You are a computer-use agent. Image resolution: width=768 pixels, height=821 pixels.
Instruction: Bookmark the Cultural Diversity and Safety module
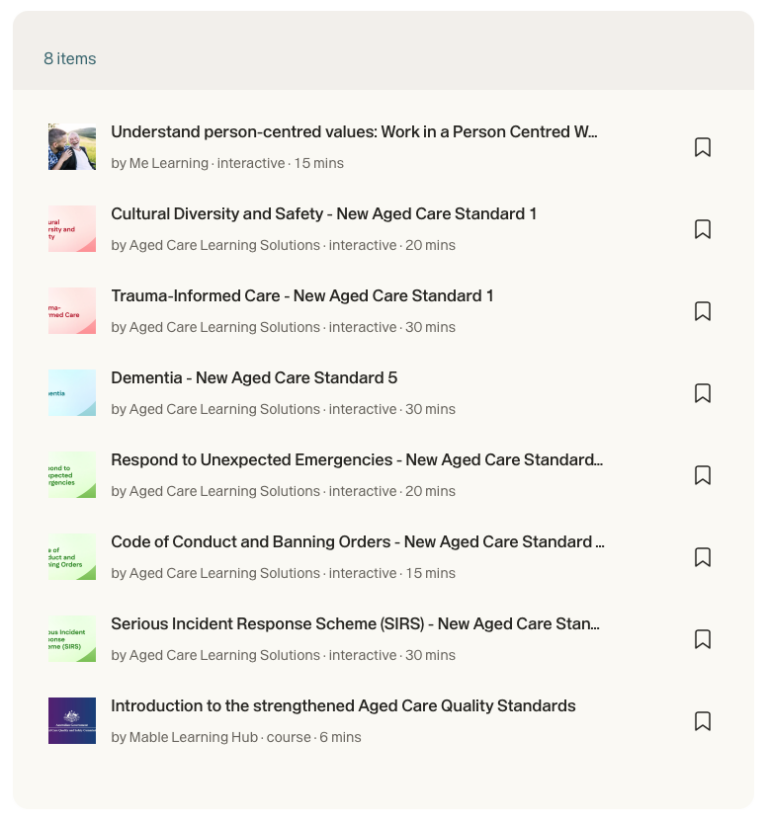[x=703, y=229]
